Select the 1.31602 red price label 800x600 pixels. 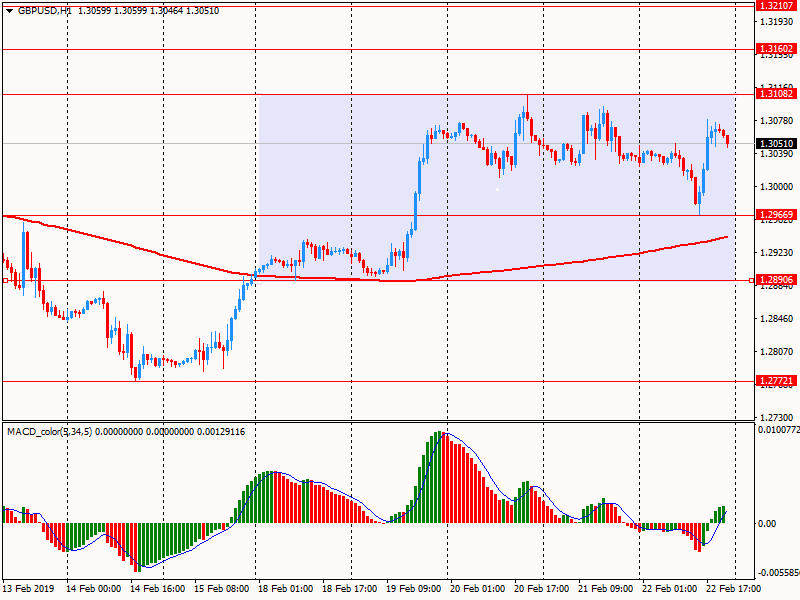[x=776, y=49]
